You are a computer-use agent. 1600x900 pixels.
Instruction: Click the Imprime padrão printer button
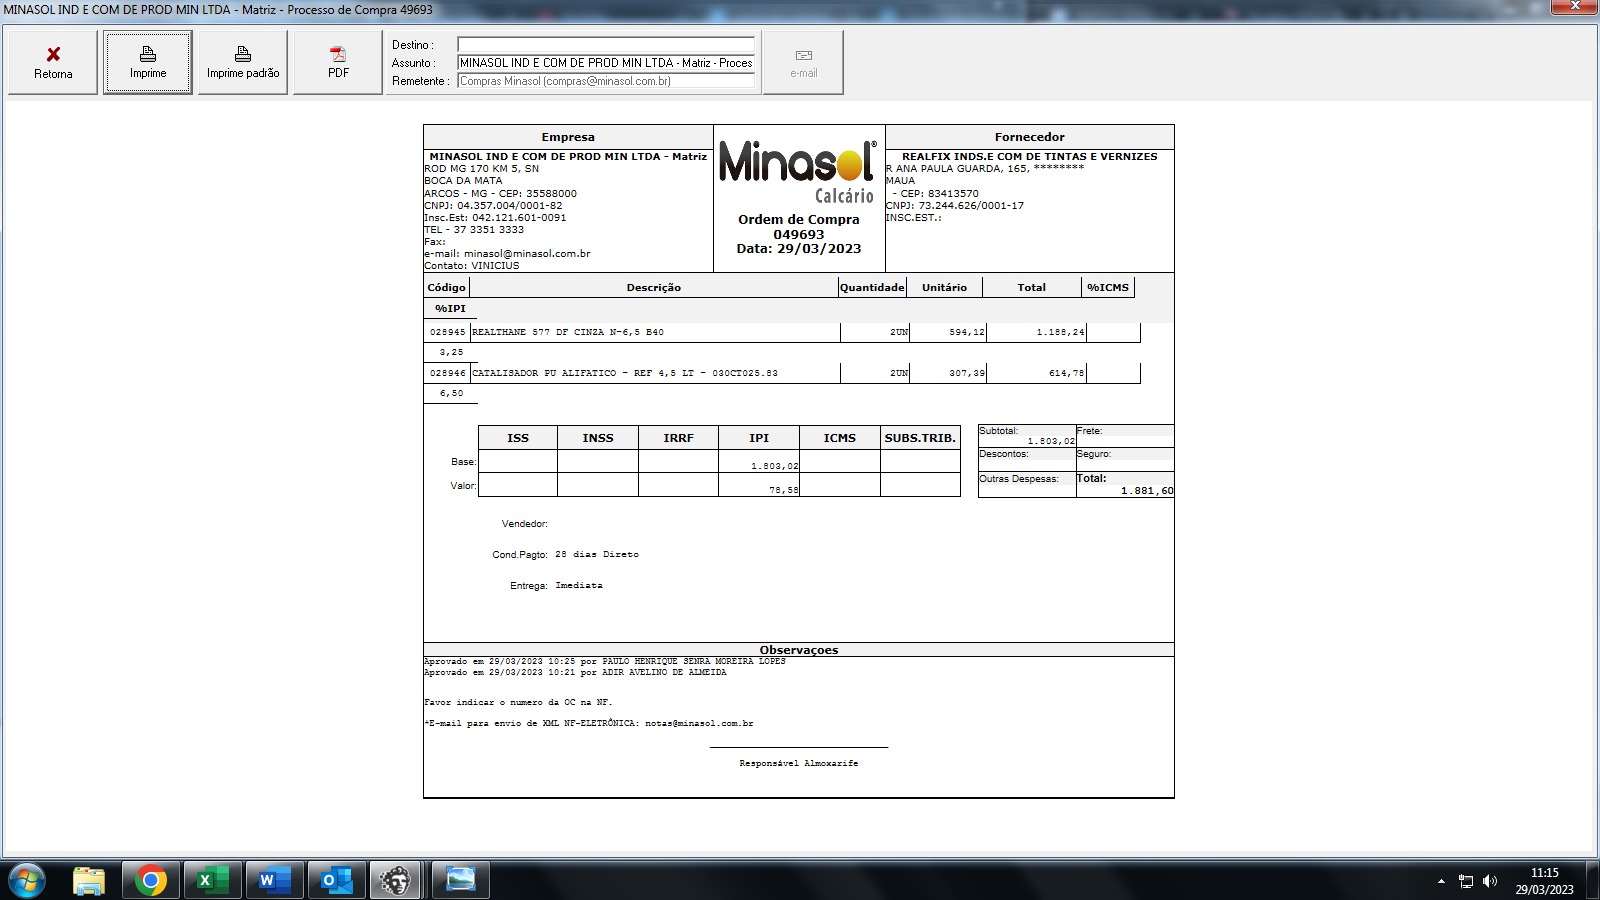[243, 62]
